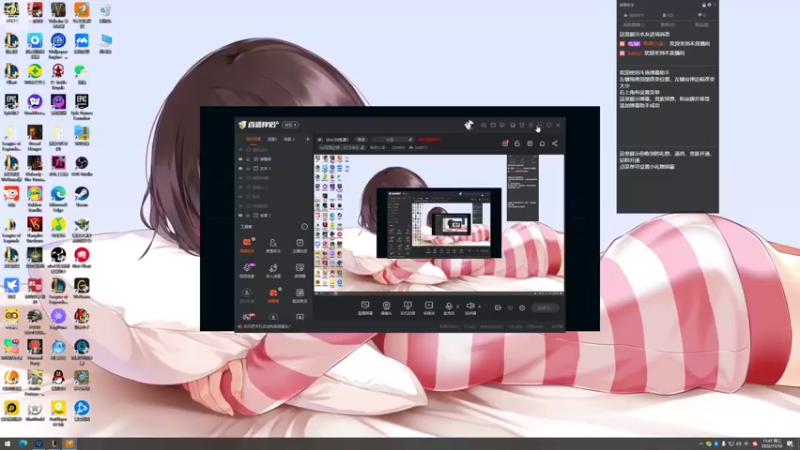Open the Recycle Bin desktop icon
Image resolution: width=800 pixels, height=450 pixels.
point(105,13)
